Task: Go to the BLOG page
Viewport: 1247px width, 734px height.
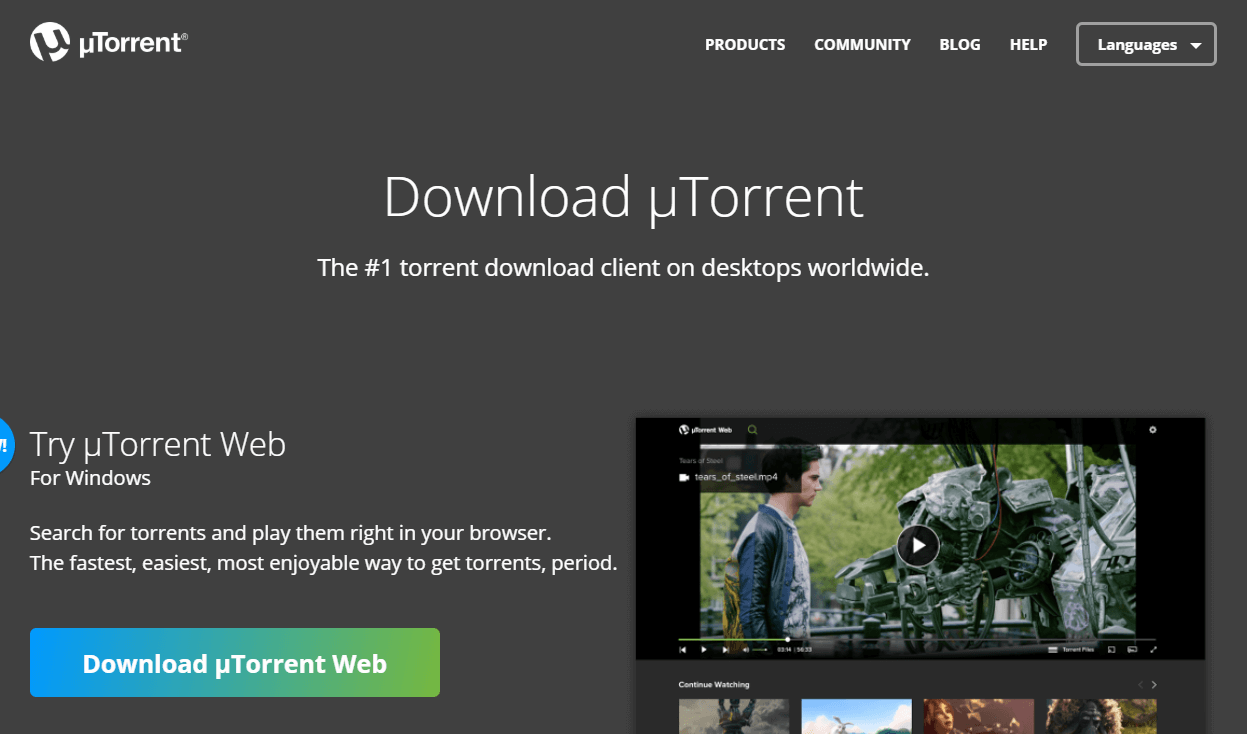Action: (x=960, y=45)
